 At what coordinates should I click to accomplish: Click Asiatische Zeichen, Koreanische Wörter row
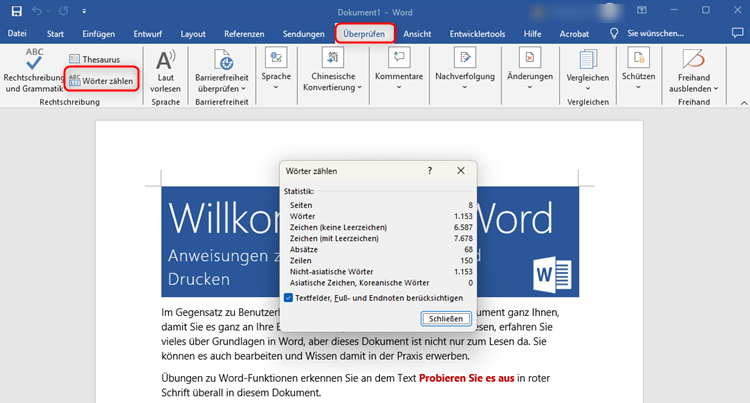point(380,283)
